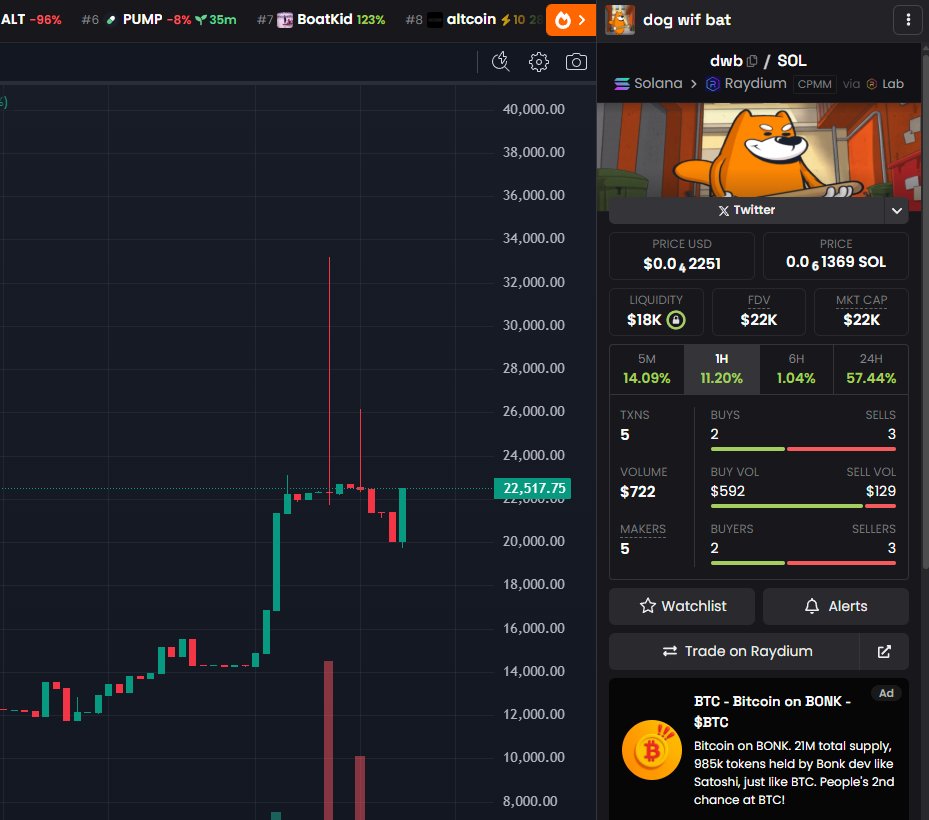Viewport: 929px width, 820px height.
Task: Click the VOLUME $722 value
Action: pyautogui.click(x=638, y=492)
